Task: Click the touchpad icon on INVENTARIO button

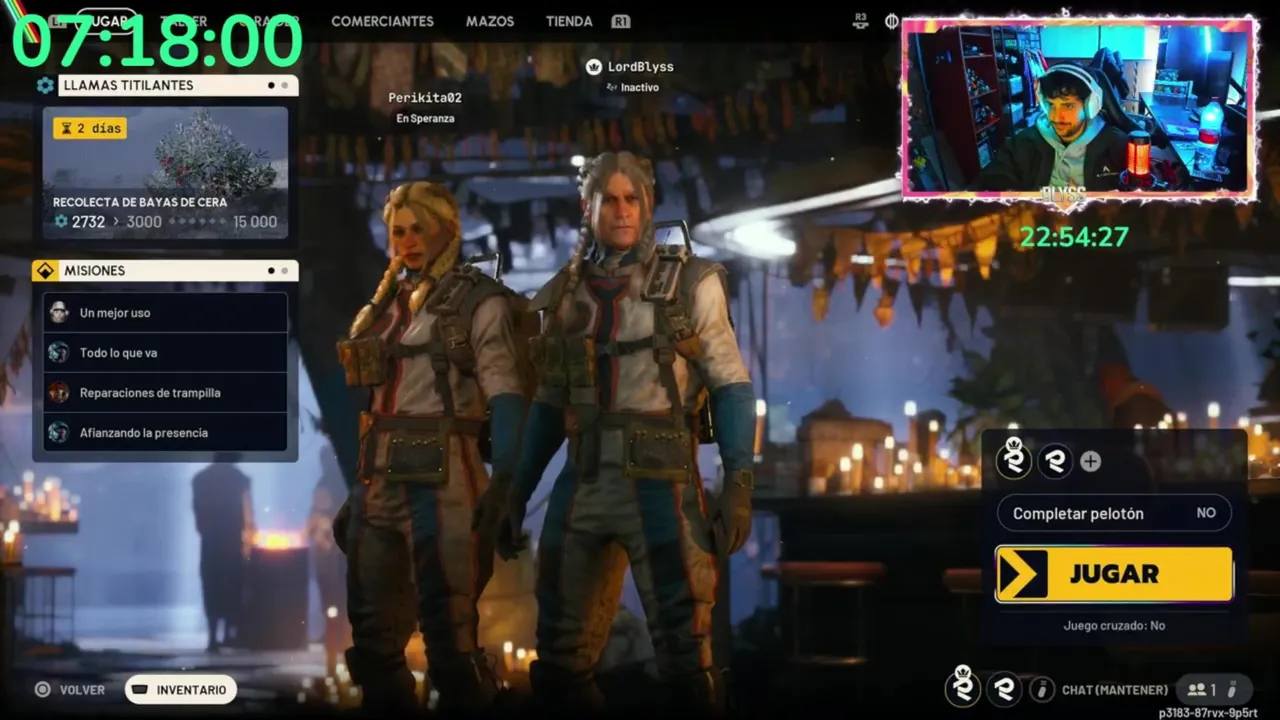Action: click(140, 690)
